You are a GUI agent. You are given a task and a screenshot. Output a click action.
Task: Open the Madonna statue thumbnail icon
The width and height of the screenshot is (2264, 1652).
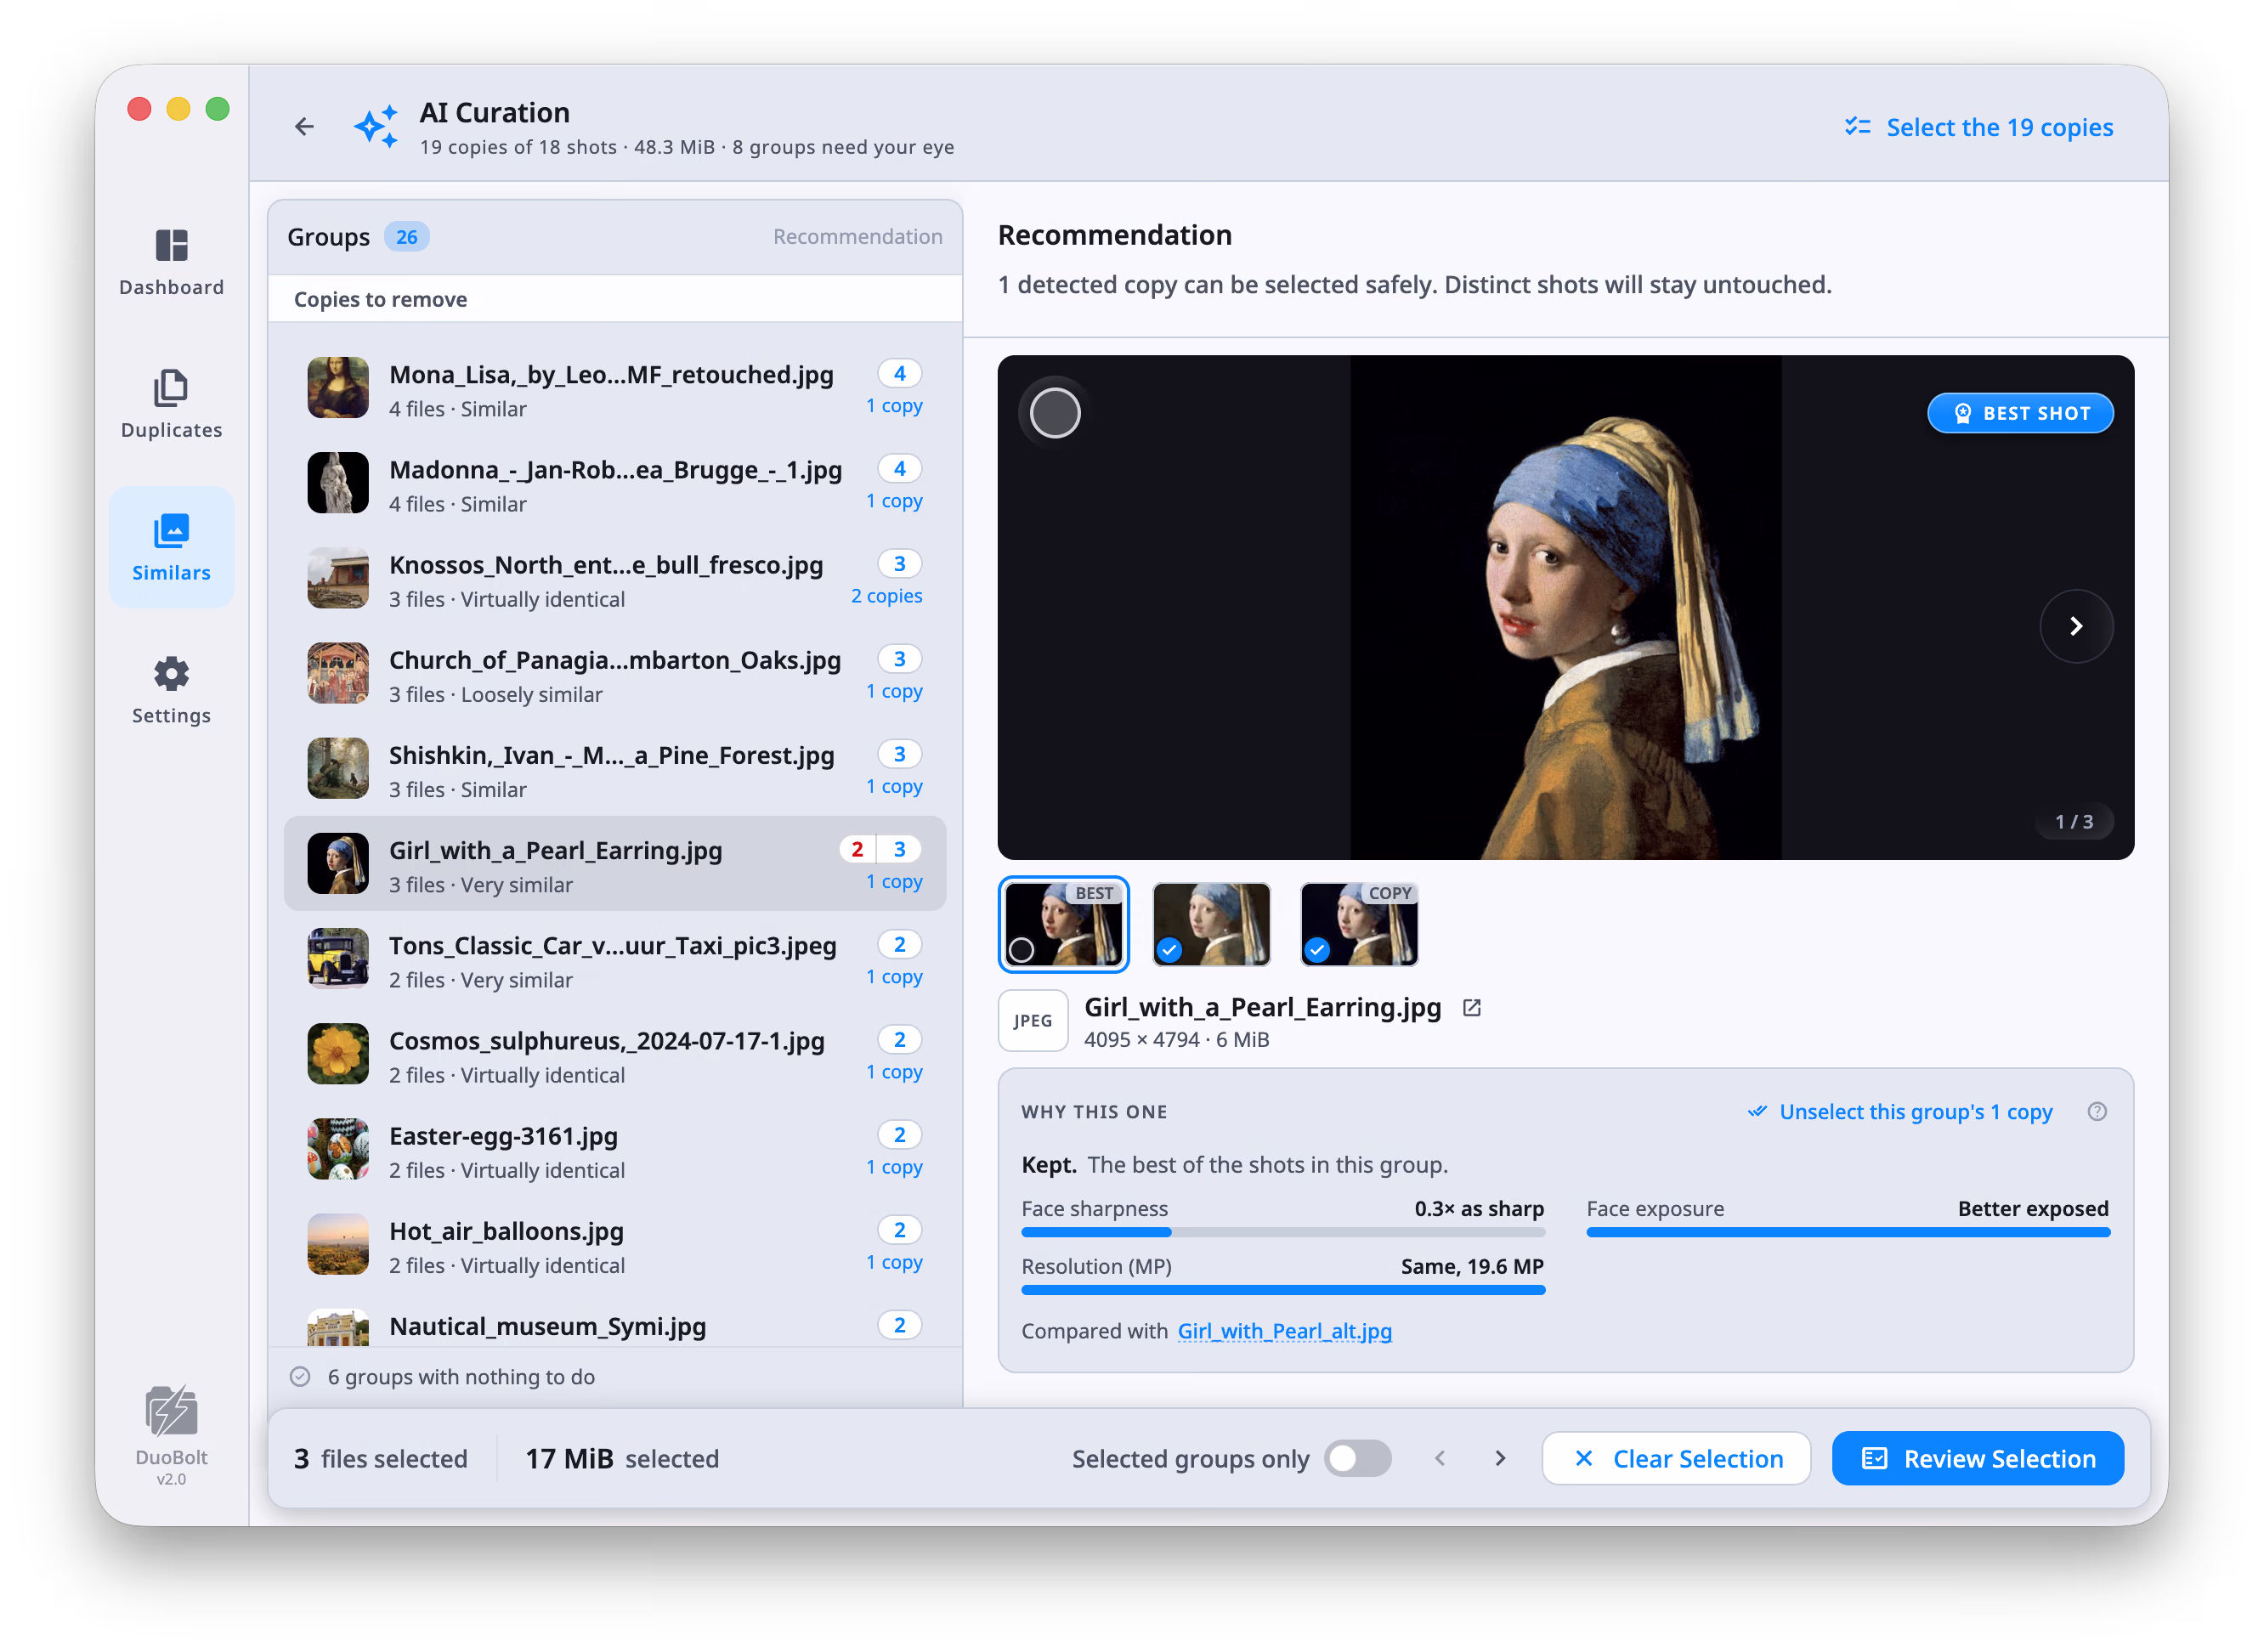(338, 483)
